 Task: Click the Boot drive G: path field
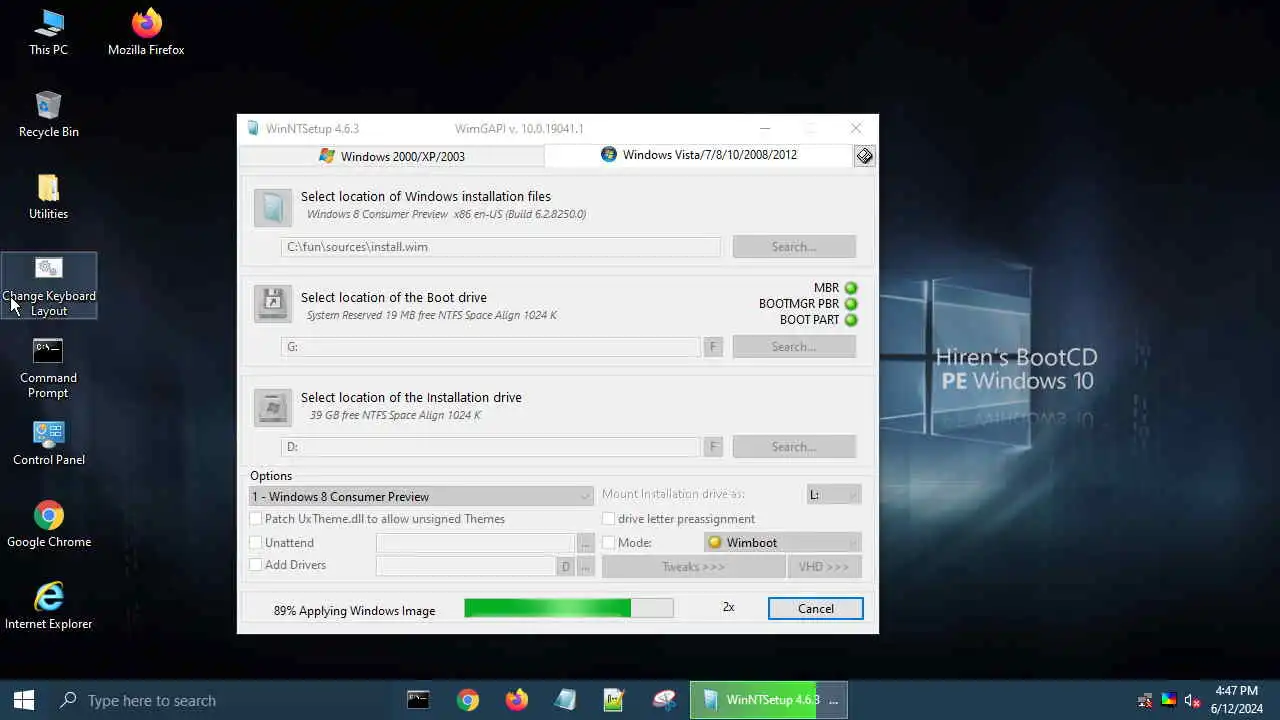490,347
